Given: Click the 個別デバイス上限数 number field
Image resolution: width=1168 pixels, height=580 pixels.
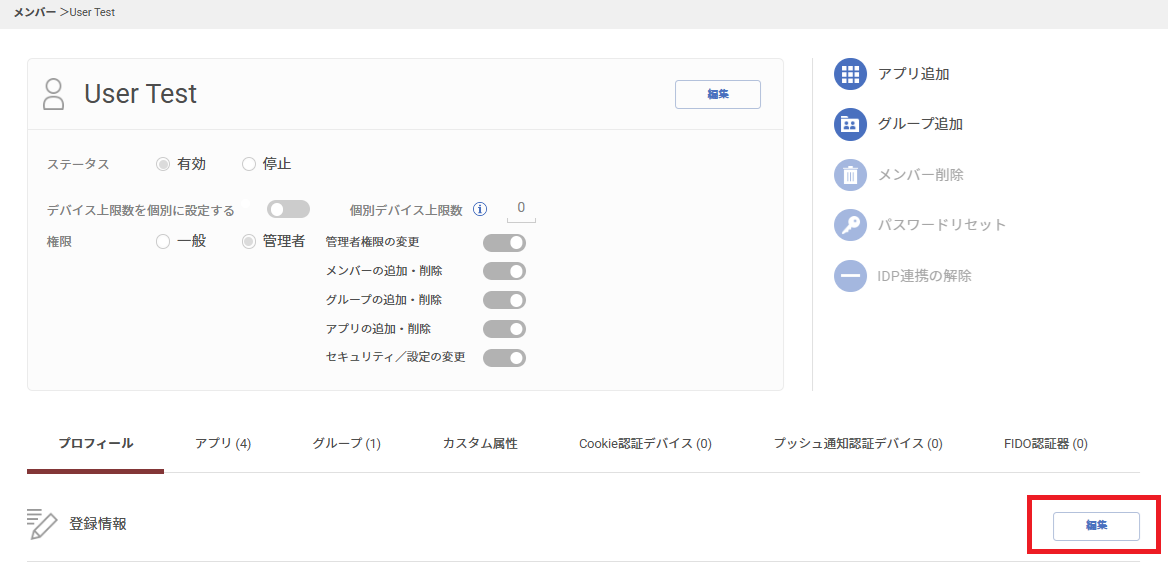Looking at the screenshot, I should tap(521, 209).
